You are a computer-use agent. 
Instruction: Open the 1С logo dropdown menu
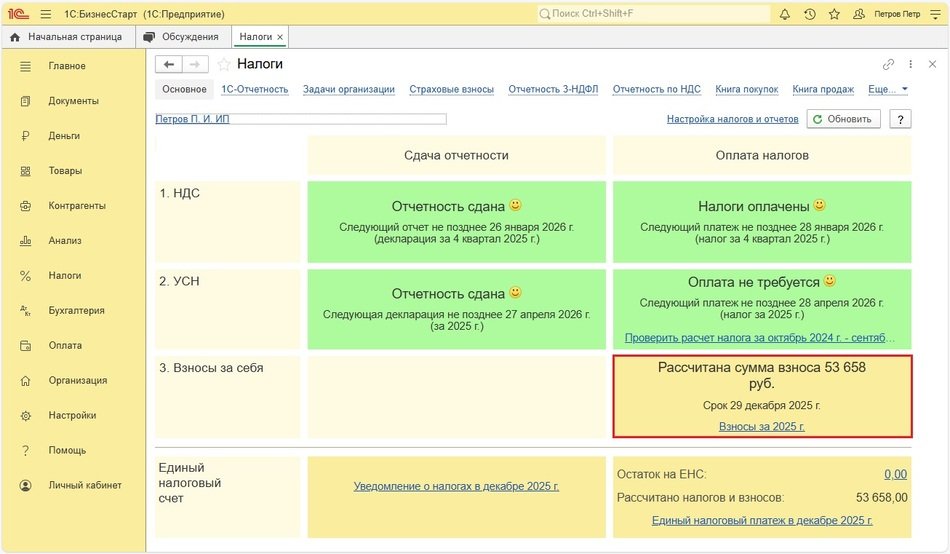point(19,14)
